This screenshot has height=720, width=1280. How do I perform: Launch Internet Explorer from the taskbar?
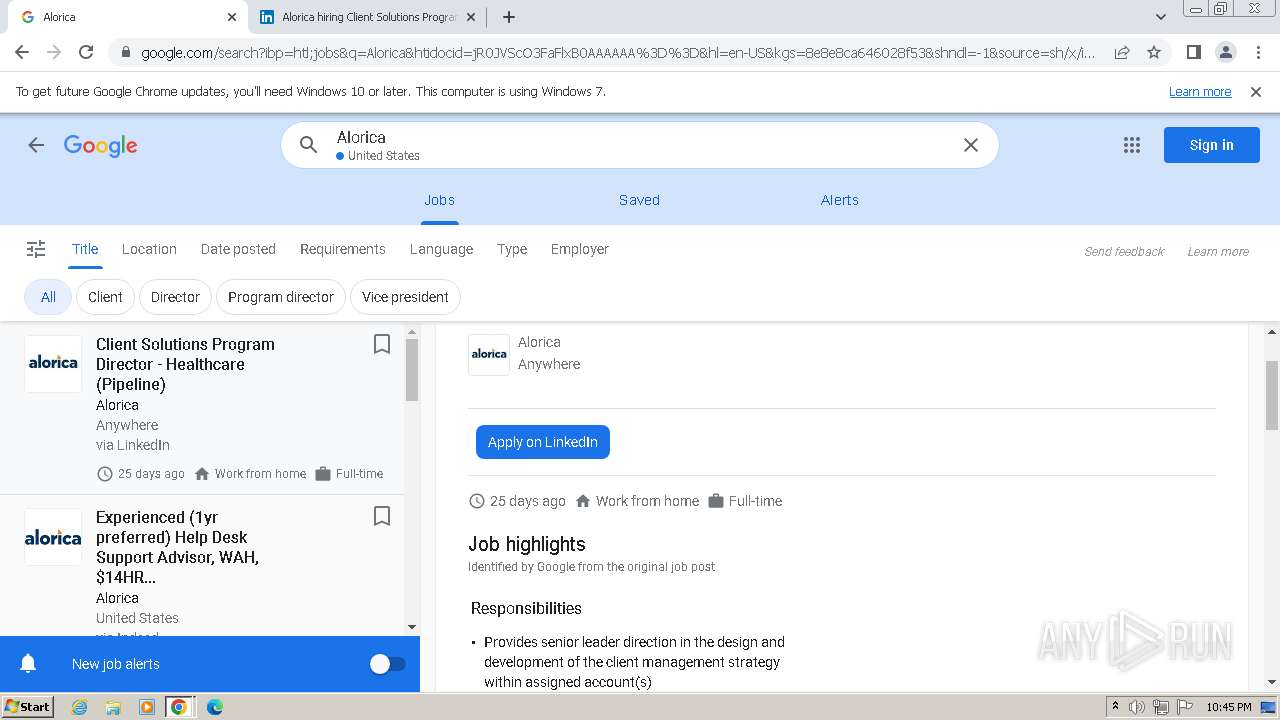point(80,707)
